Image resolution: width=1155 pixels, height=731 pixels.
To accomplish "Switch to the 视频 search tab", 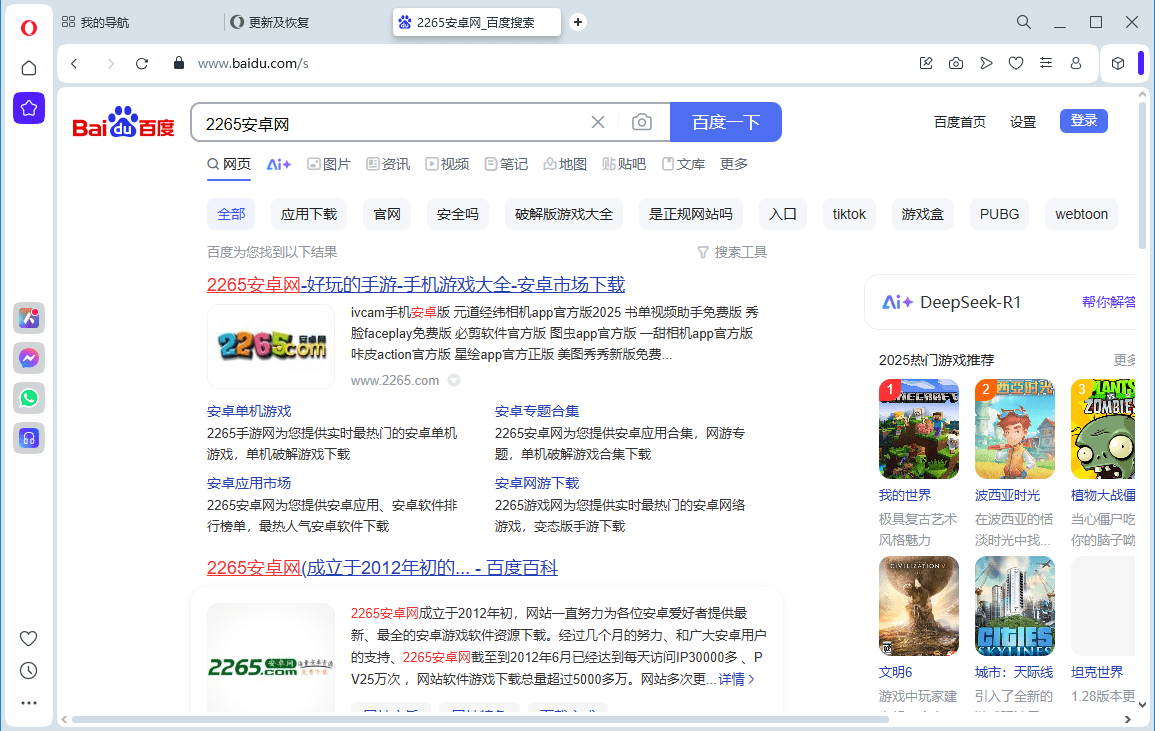I will click(x=447, y=163).
